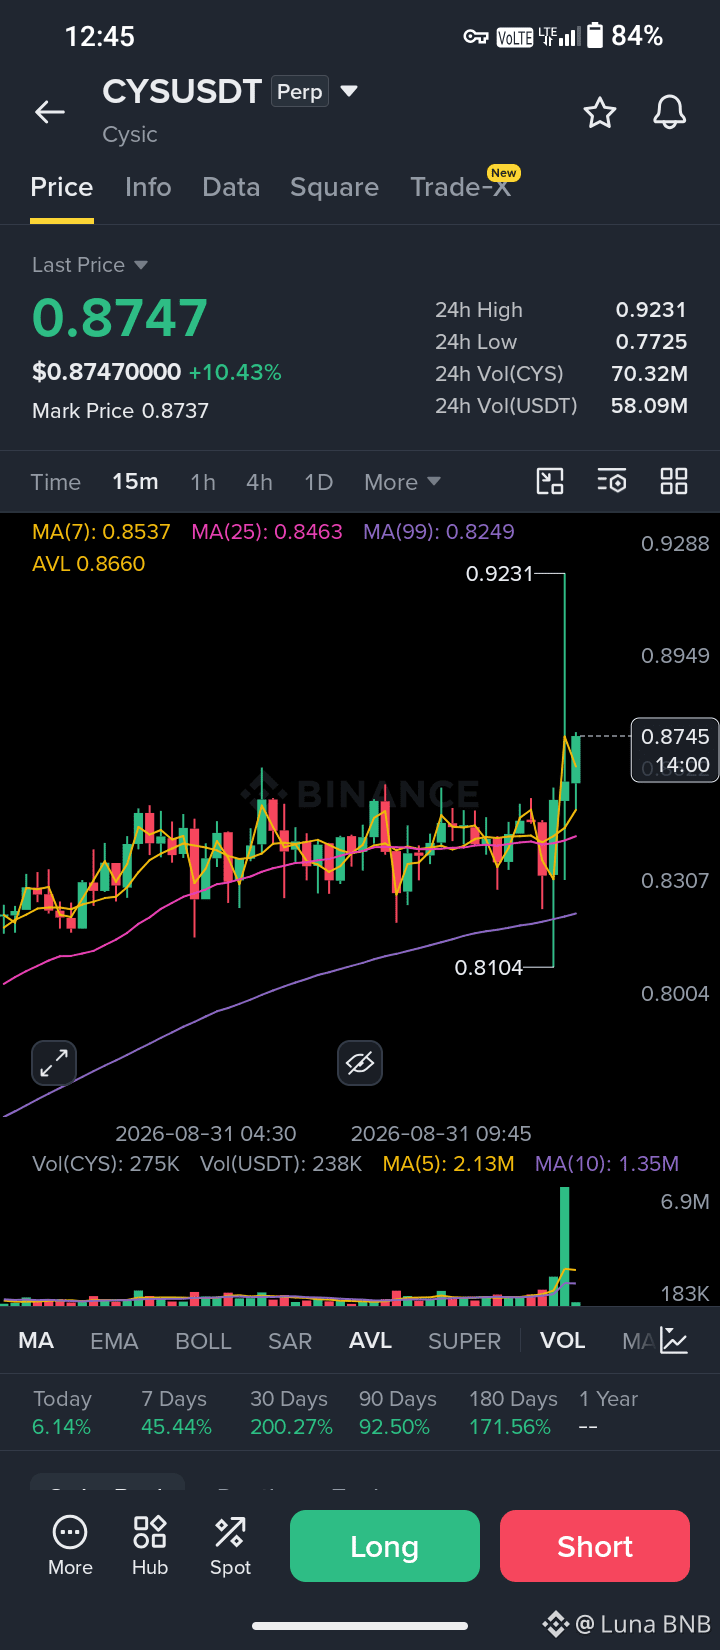Click the 0.8747 last price

point(120,318)
